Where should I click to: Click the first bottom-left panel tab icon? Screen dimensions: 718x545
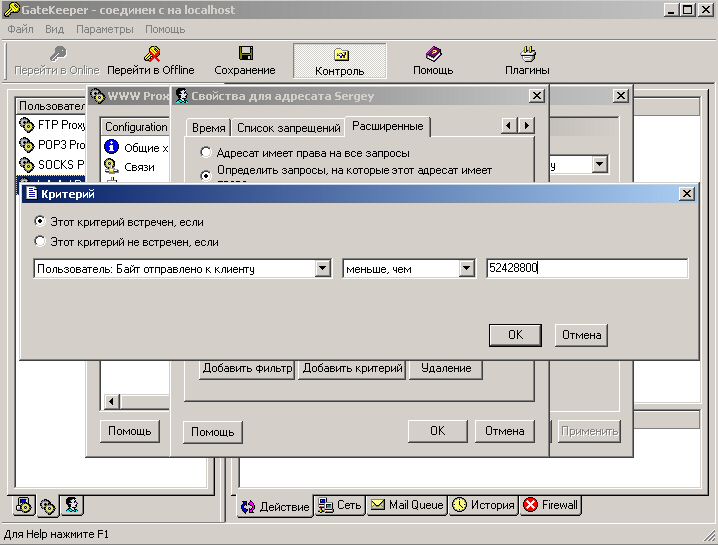pyautogui.click(x=23, y=506)
